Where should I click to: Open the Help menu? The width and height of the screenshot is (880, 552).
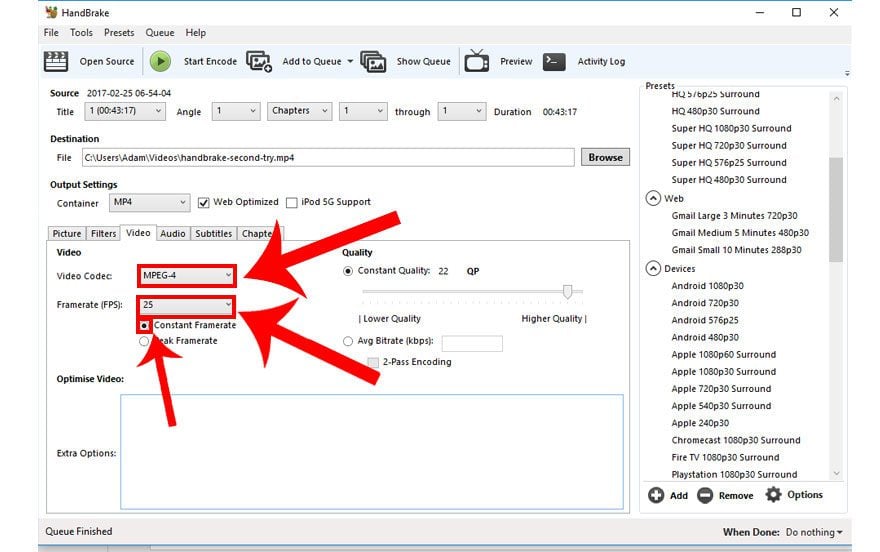tap(196, 33)
